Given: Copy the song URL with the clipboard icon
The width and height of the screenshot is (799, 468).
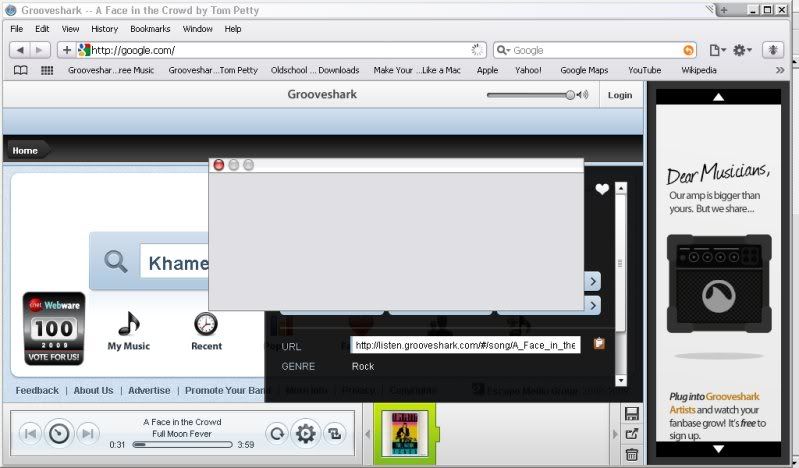Looking at the screenshot, I should pyautogui.click(x=599, y=344).
